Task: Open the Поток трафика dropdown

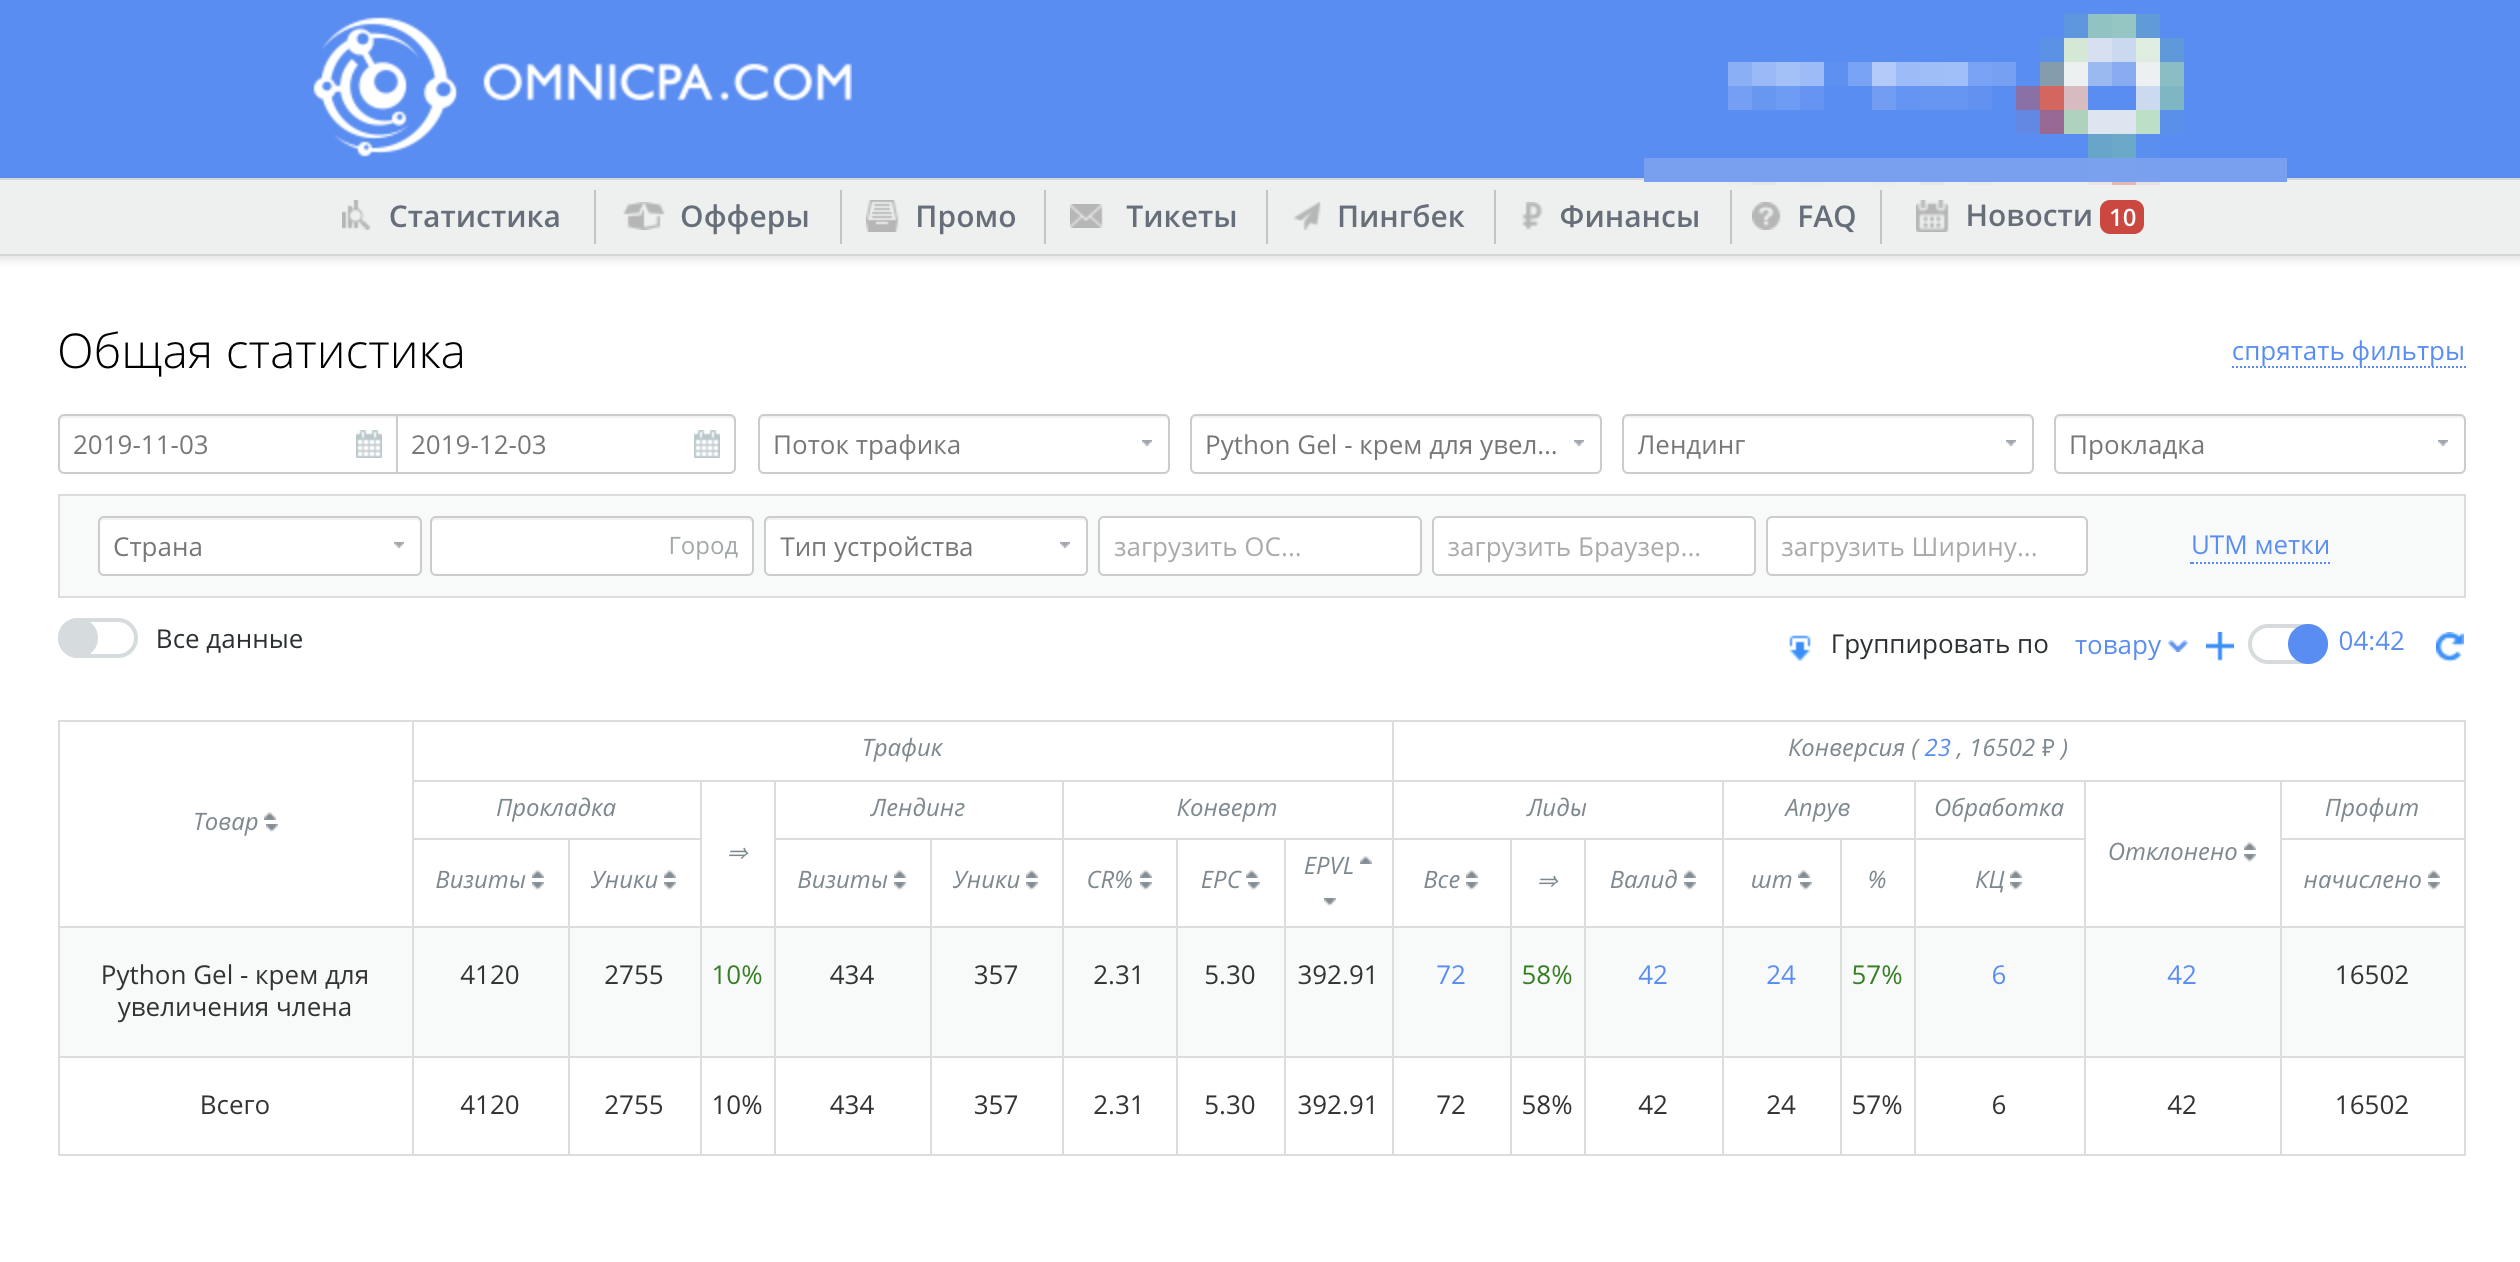Action: point(962,444)
